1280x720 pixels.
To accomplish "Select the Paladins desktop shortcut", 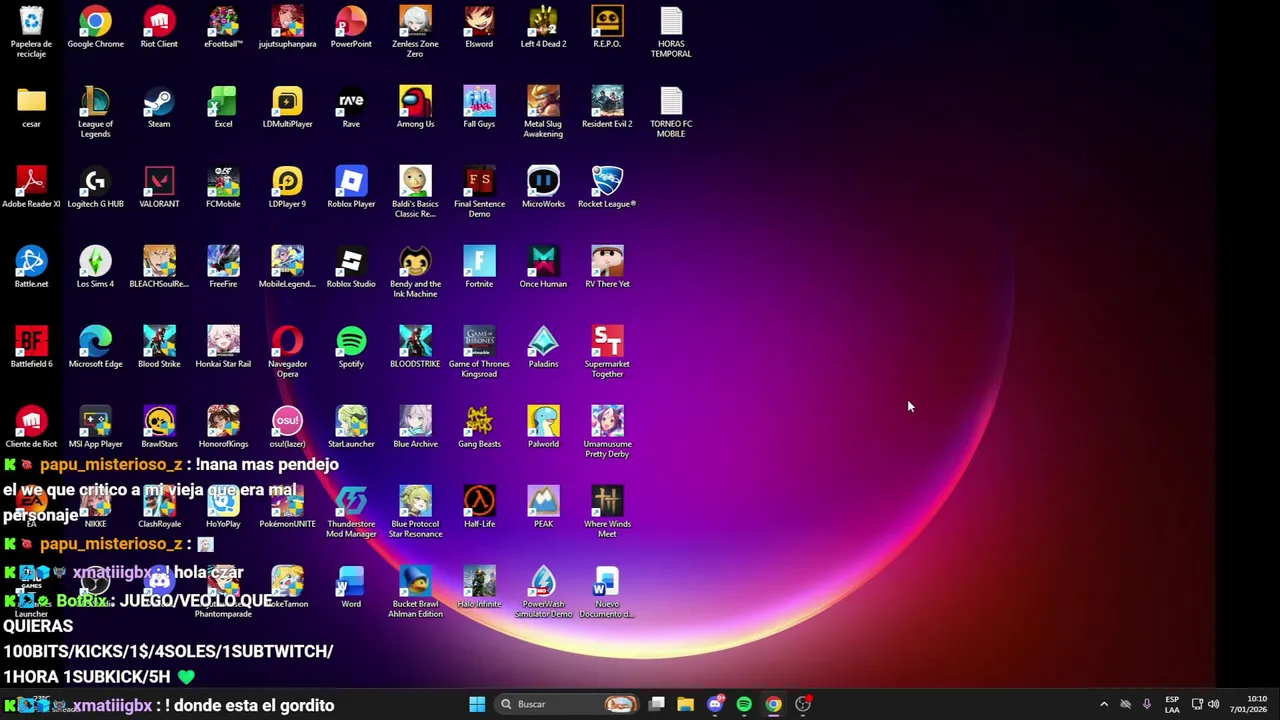I will coord(543,347).
